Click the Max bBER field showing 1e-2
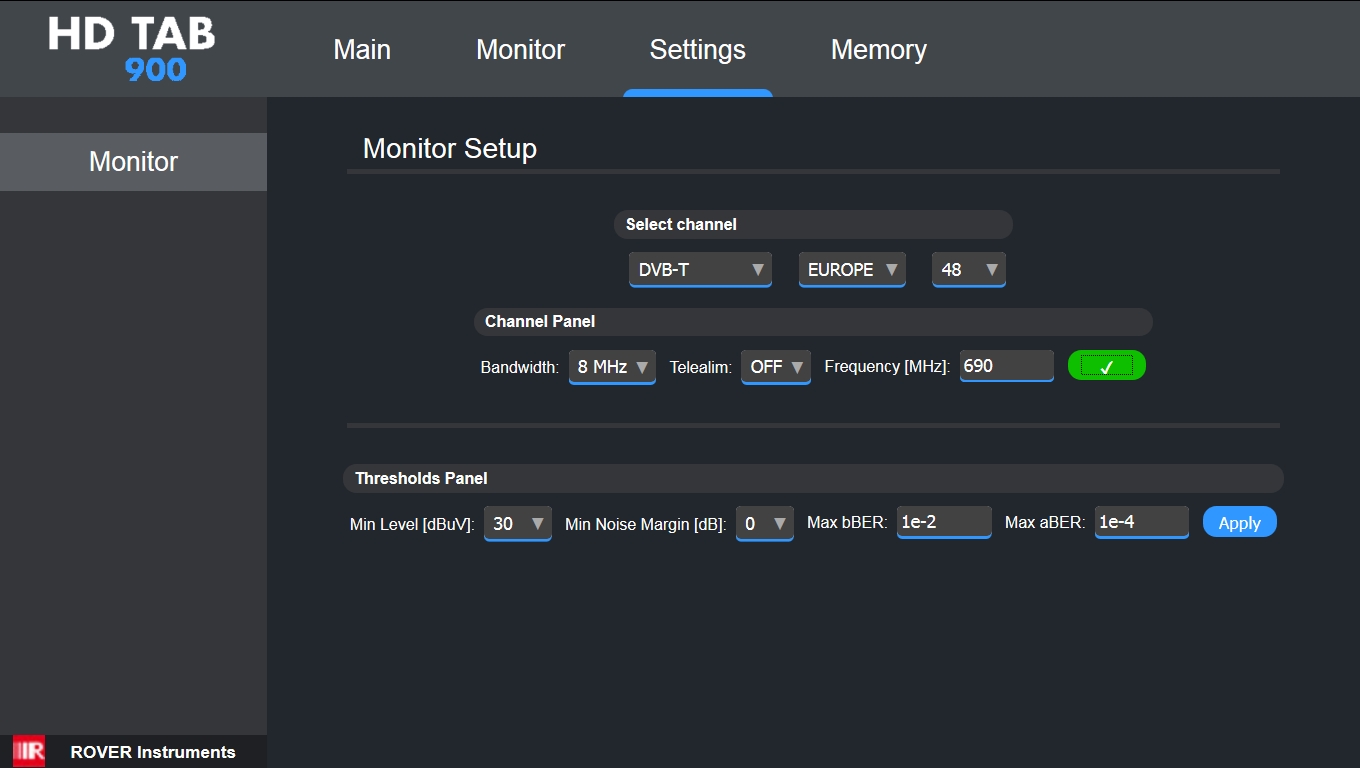This screenshot has height=768, width=1360. tap(944, 522)
